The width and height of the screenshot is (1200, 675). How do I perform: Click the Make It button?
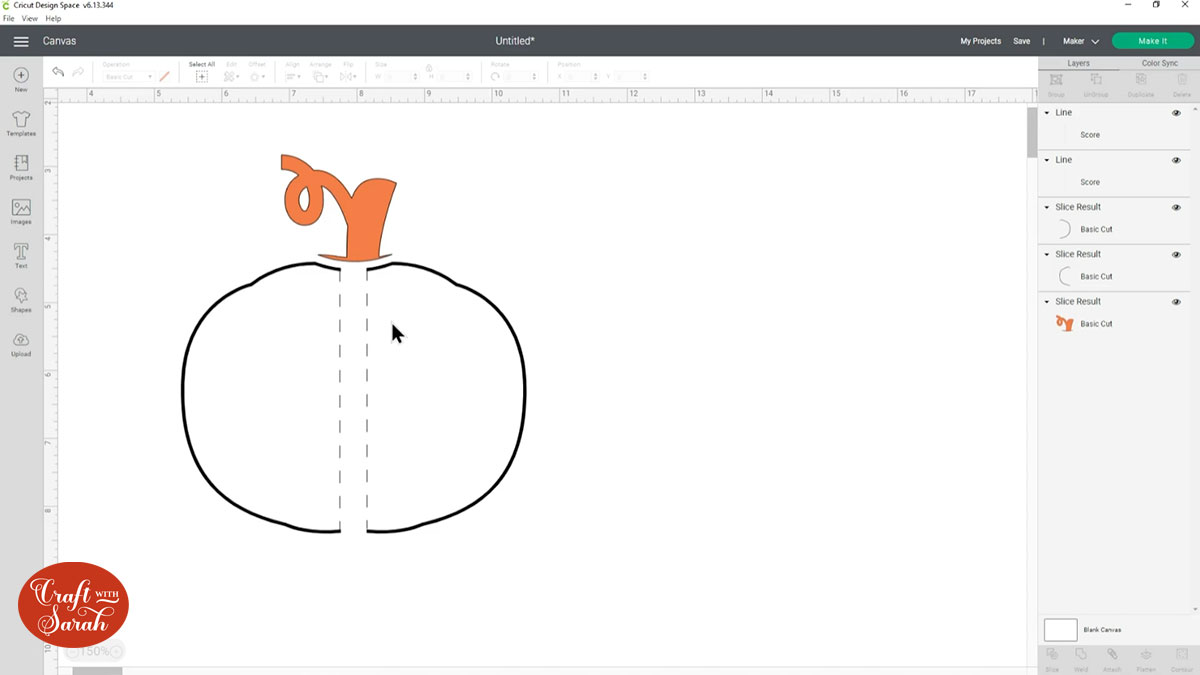click(x=1153, y=41)
